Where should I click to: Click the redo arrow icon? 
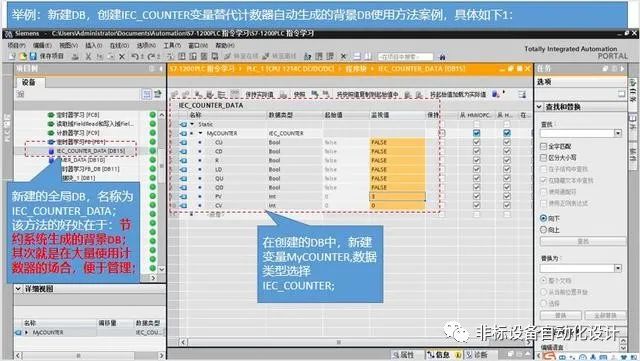tap(151, 56)
